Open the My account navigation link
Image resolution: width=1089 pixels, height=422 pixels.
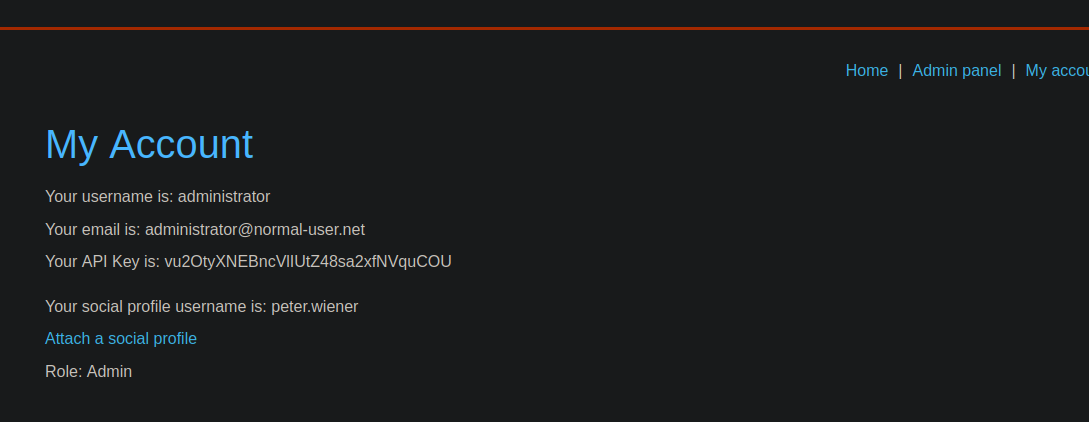(1056, 70)
